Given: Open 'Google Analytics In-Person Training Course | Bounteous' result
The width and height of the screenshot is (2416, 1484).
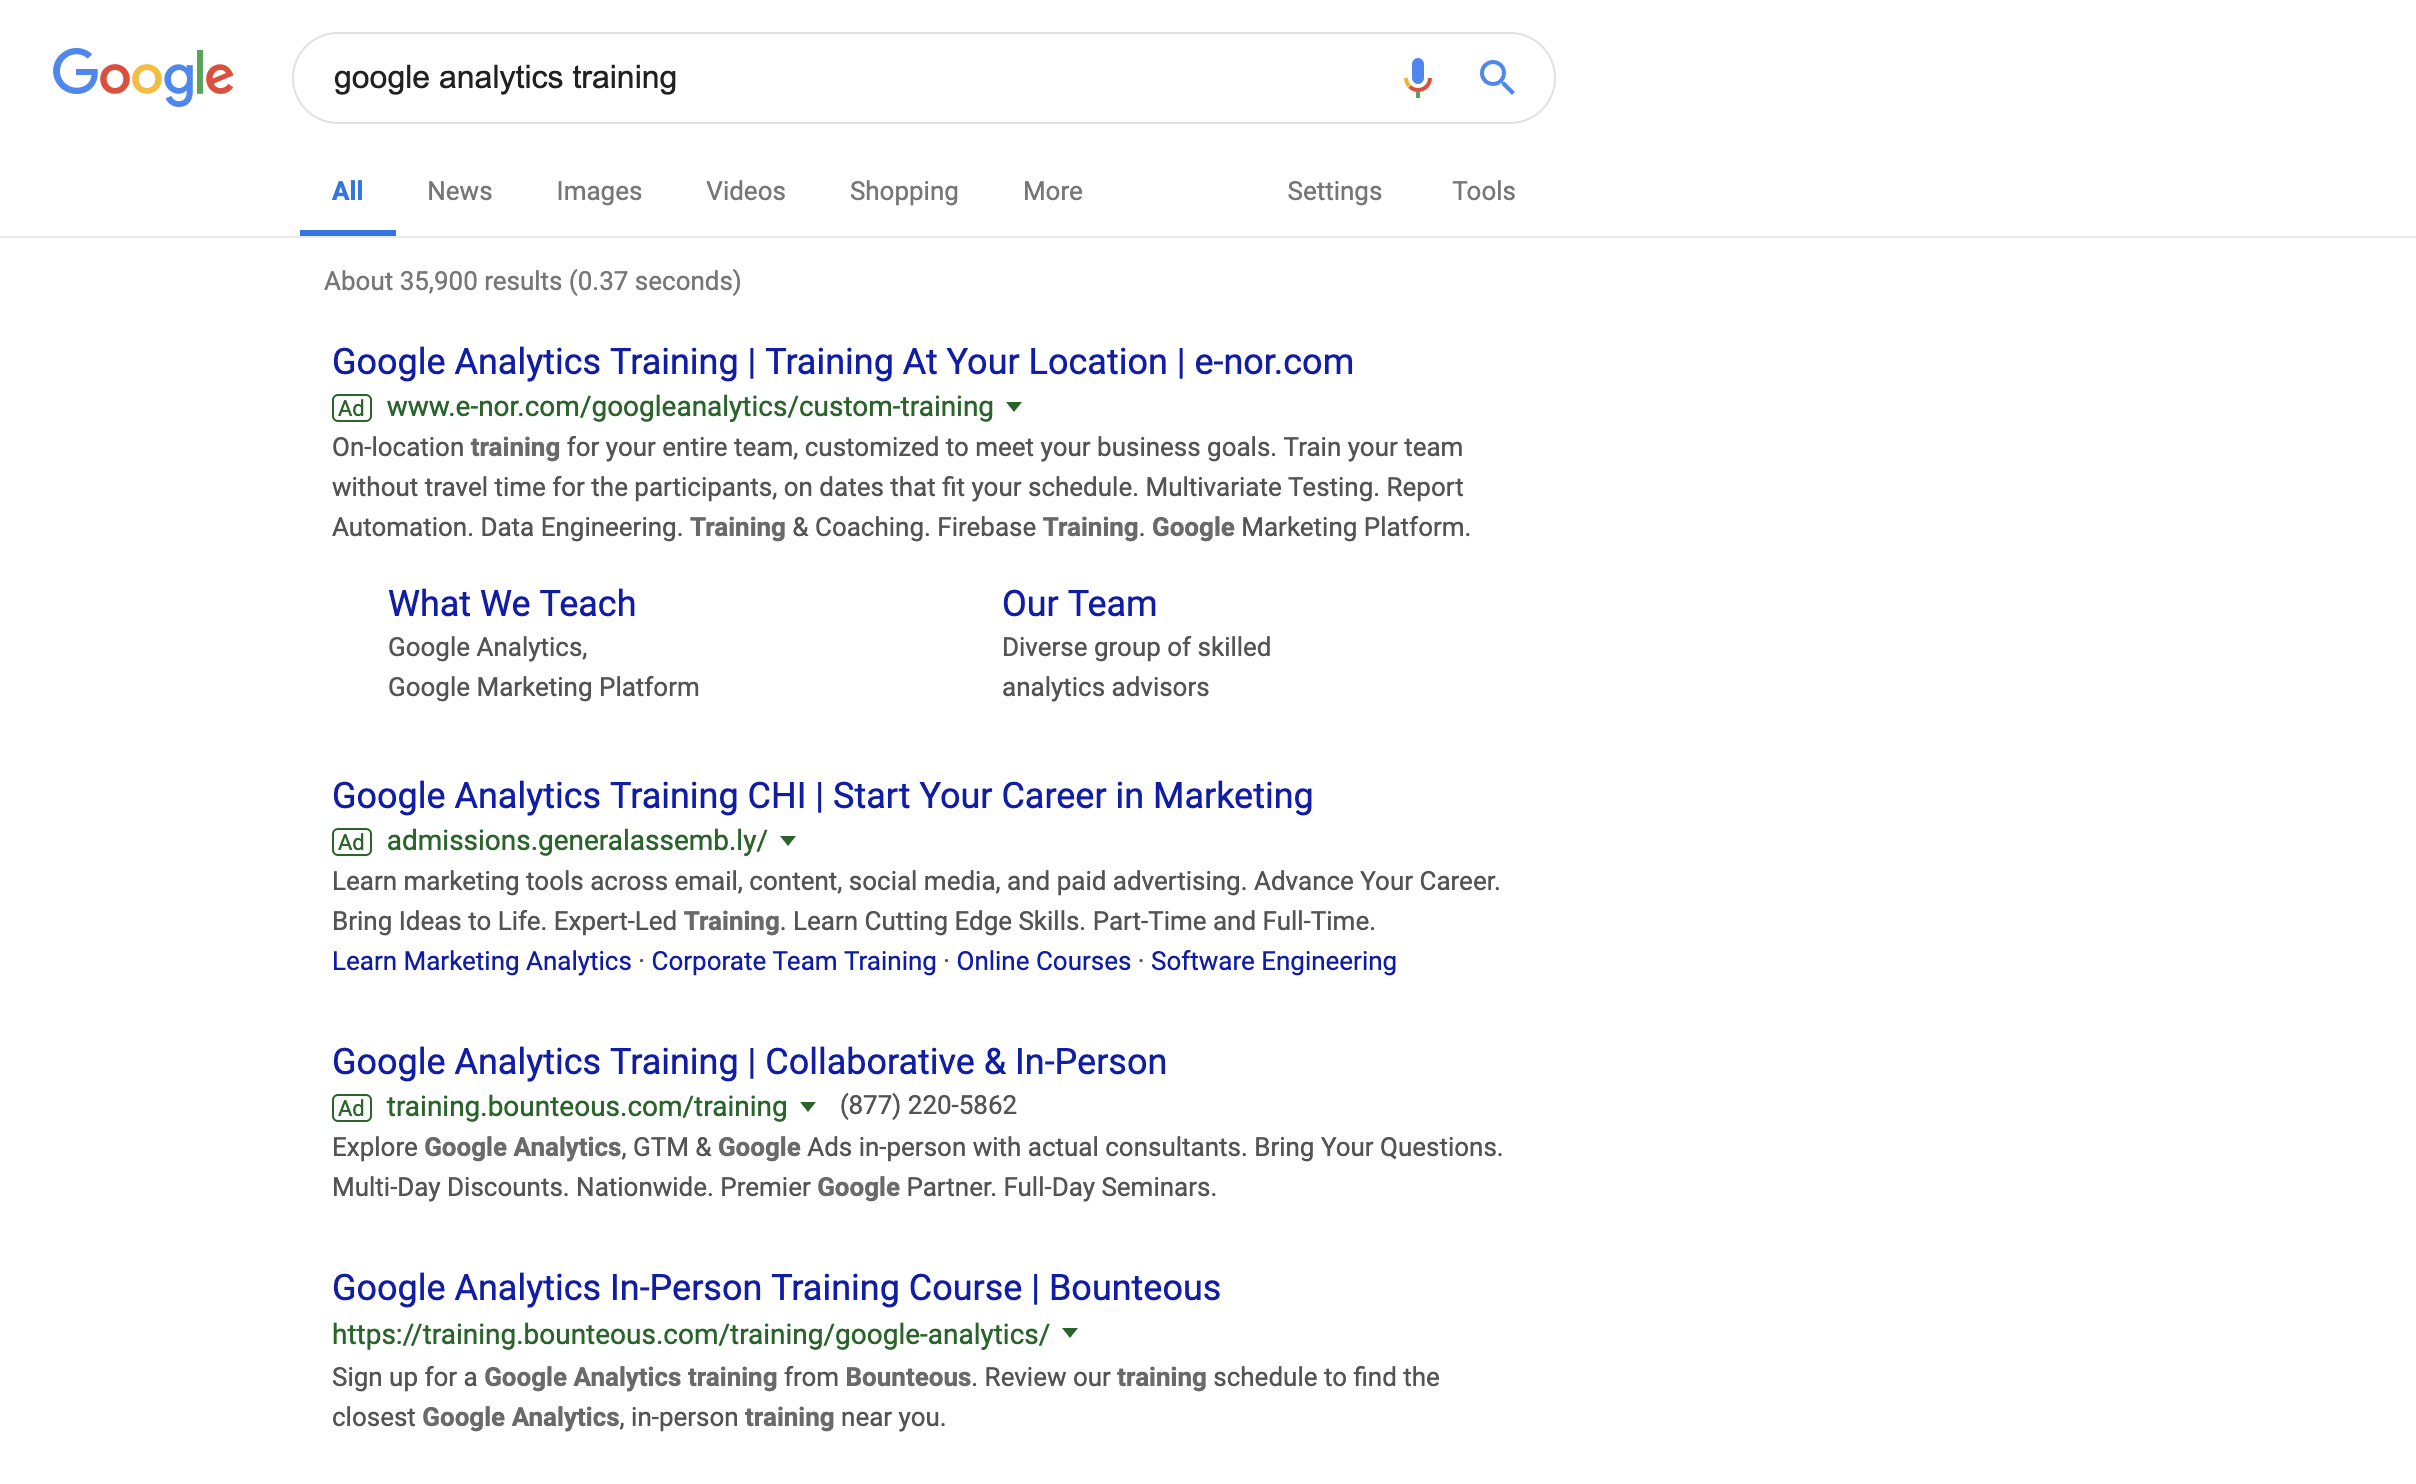Looking at the screenshot, I should 776,1288.
